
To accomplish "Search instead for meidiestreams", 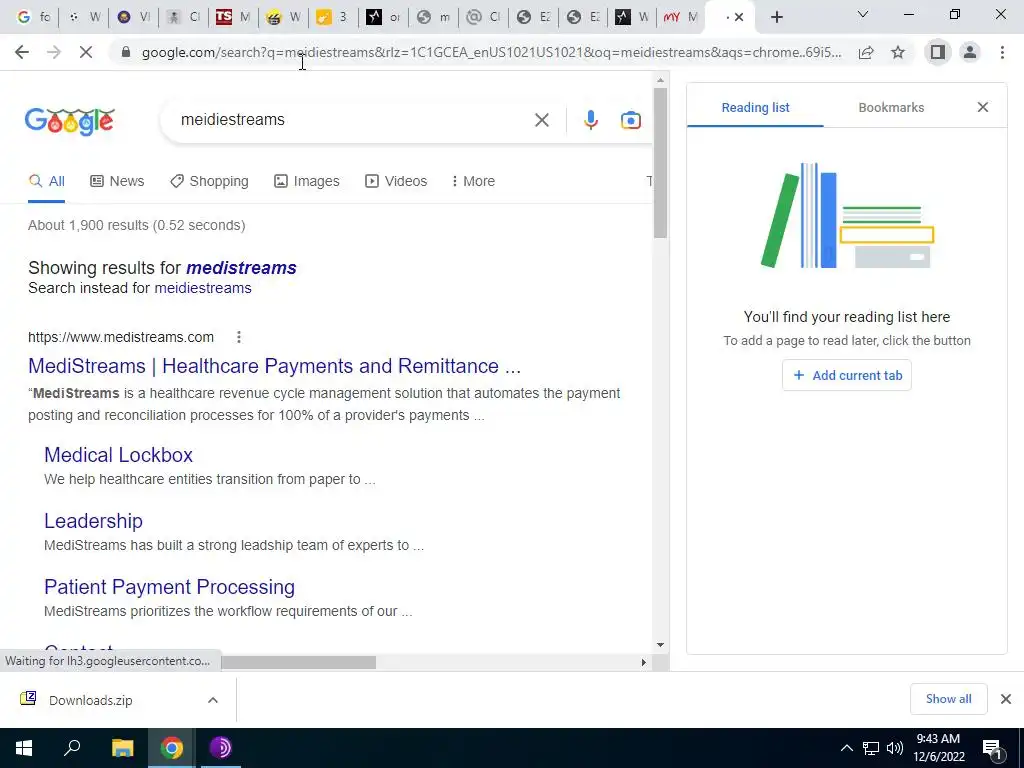I will click(202, 288).
